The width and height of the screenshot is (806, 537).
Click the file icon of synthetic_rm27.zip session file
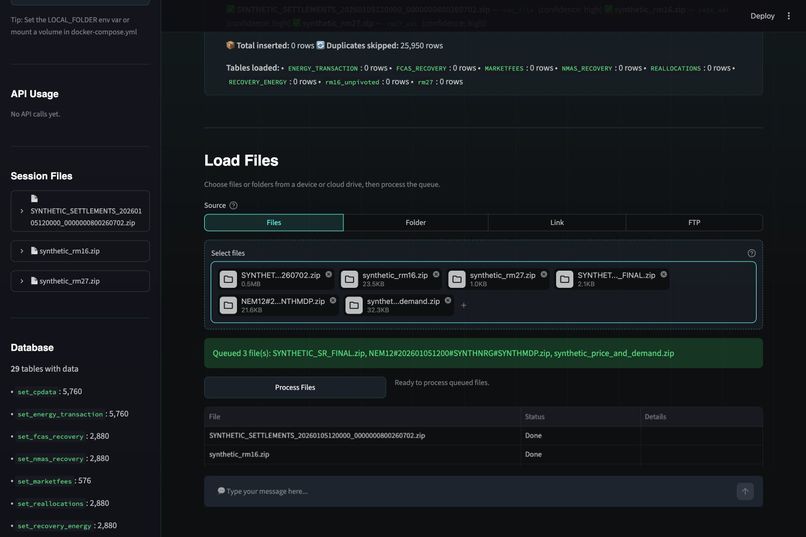pos(34,281)
